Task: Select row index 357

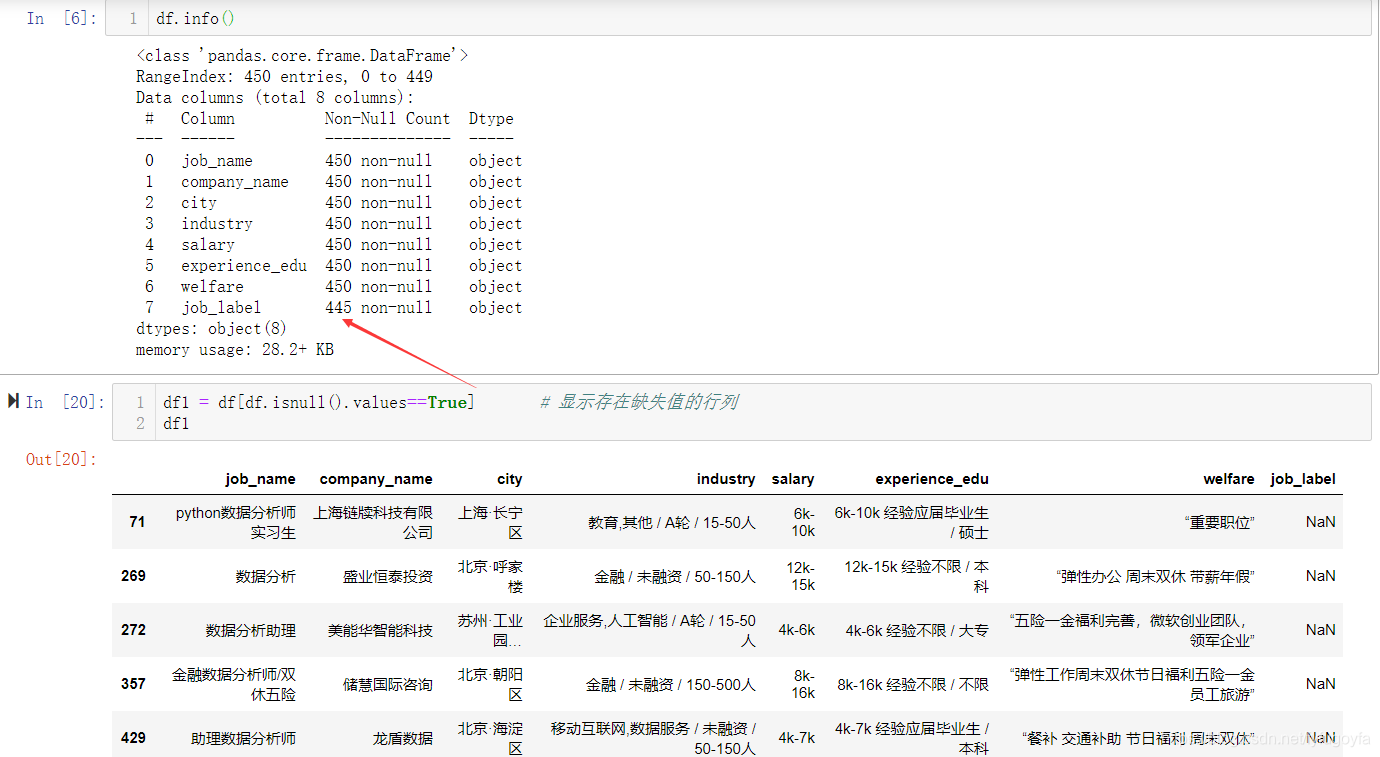Action: (x=133, y=684)
